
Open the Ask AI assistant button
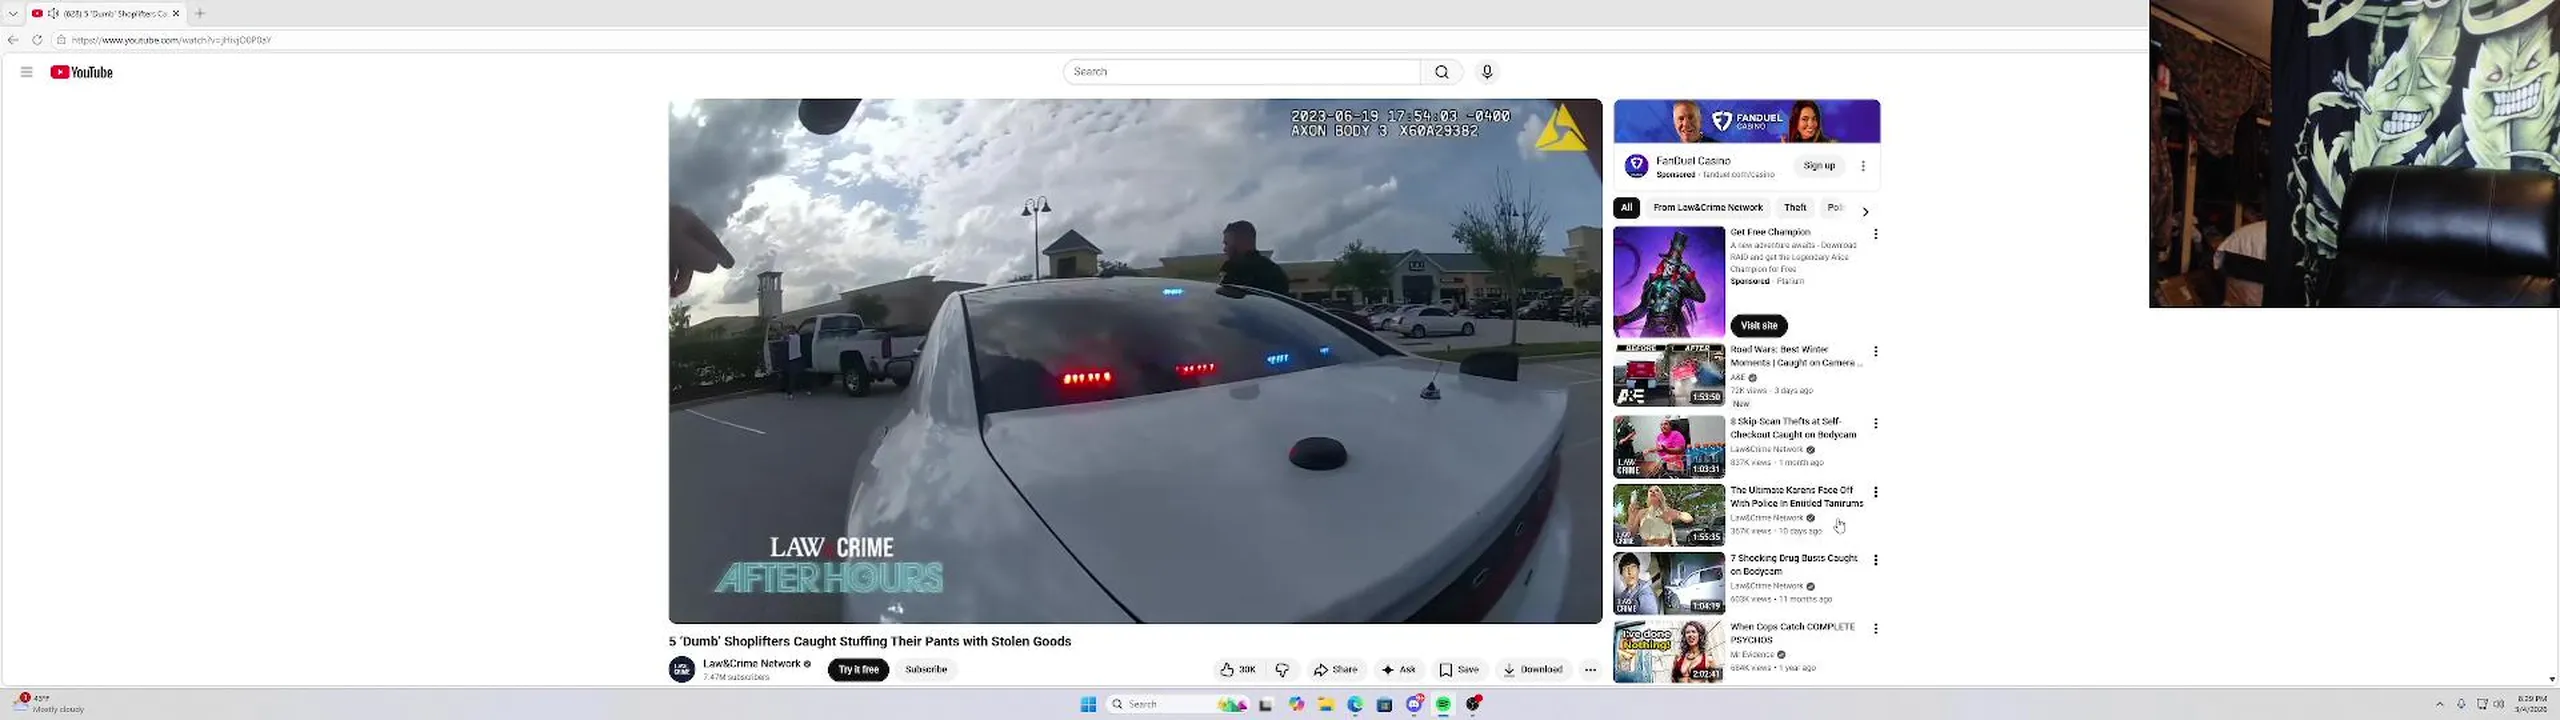coord(1398,670)
